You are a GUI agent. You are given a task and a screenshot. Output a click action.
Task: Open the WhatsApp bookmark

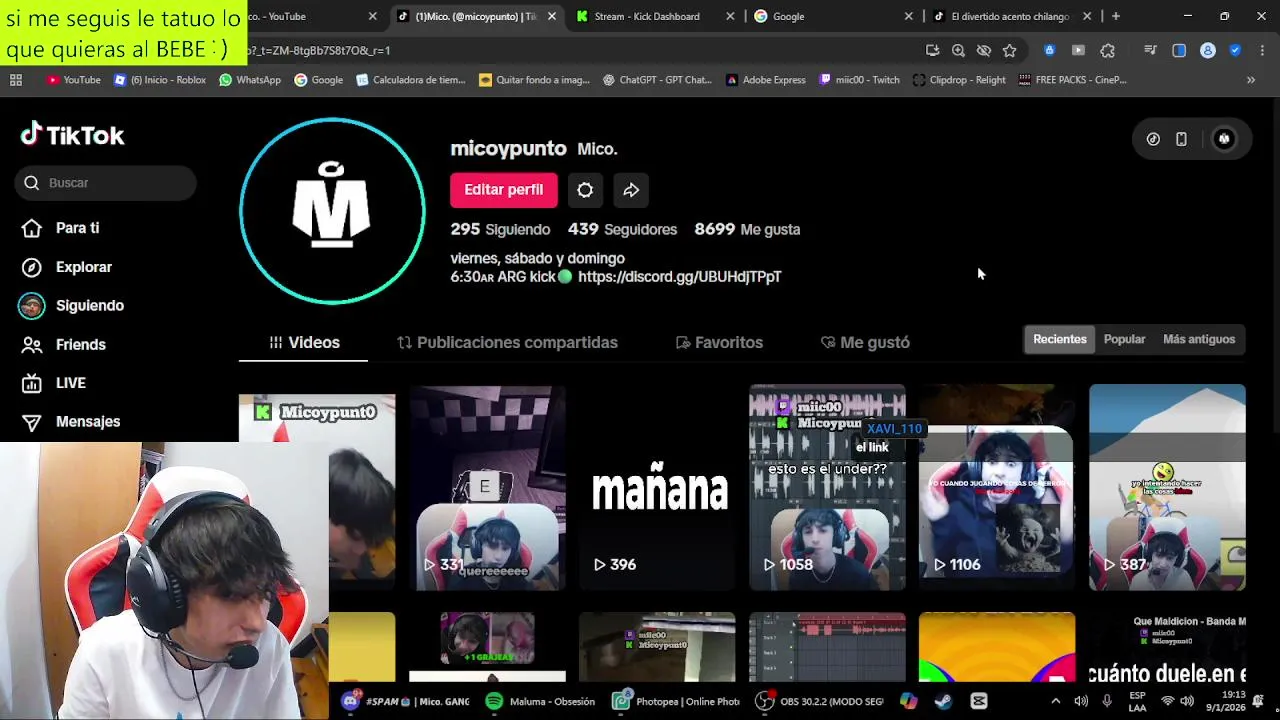(249, 80)
